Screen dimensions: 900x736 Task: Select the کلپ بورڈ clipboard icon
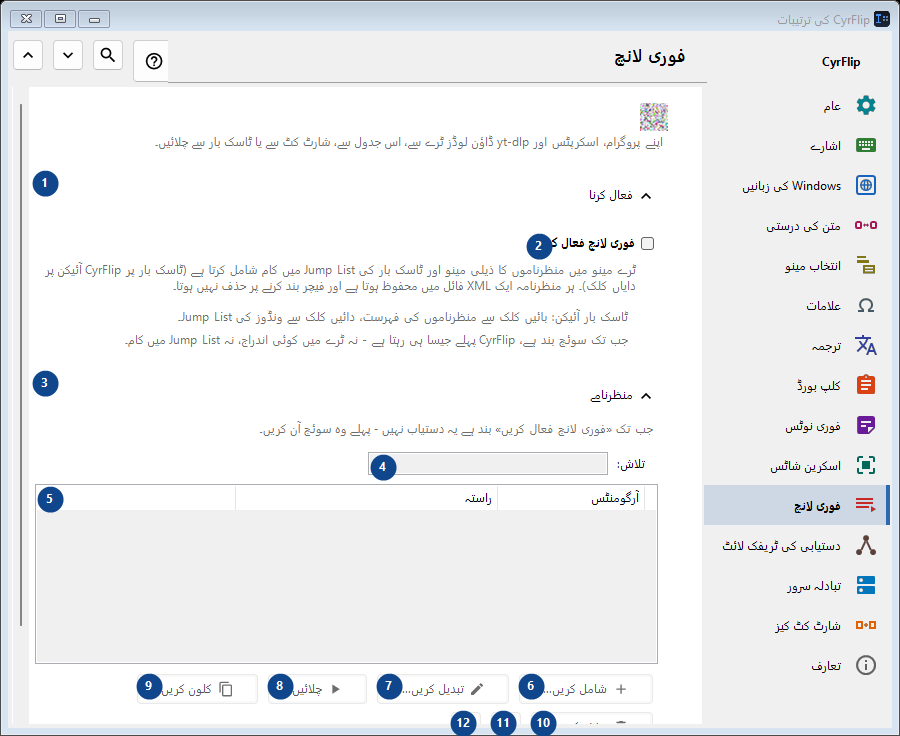click(866, 385)
